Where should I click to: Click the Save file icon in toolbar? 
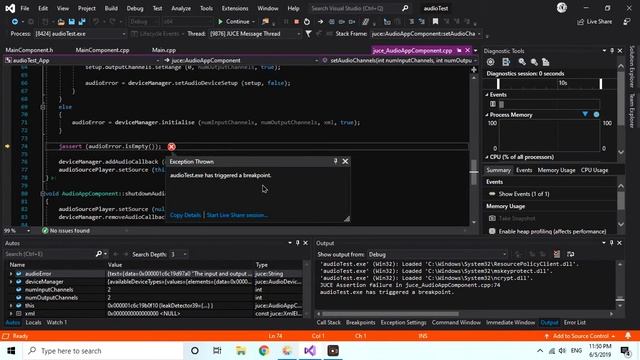coord(71,21)
